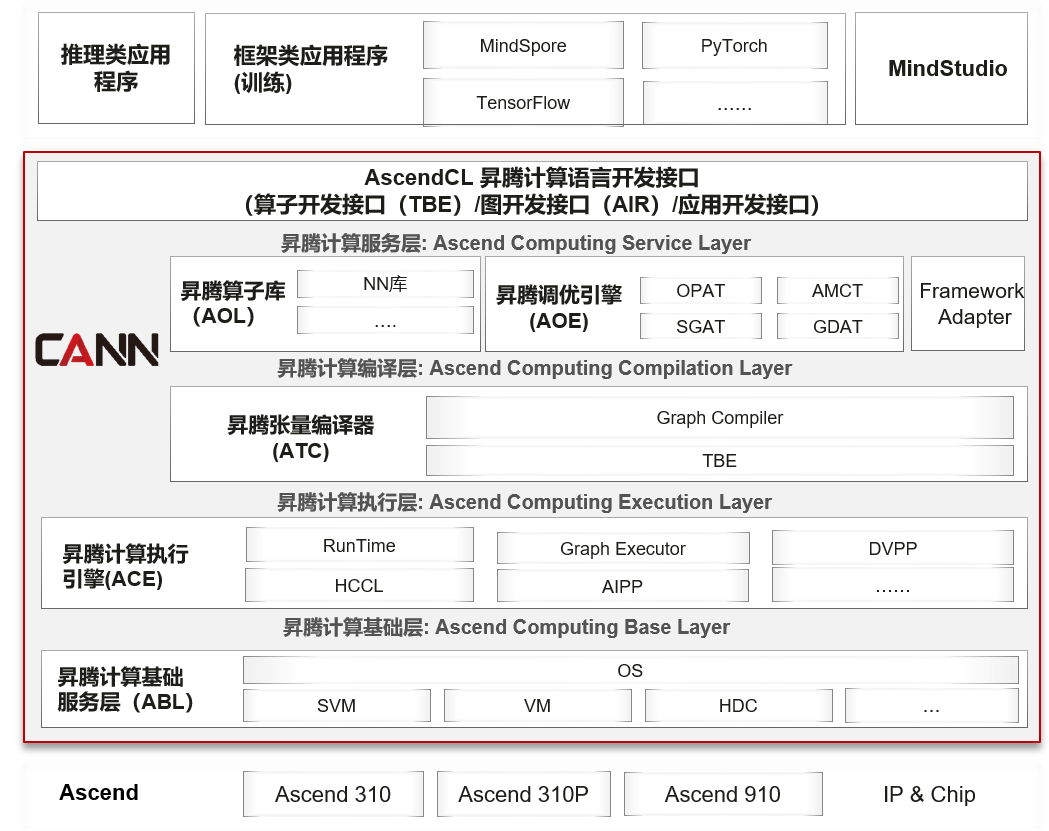Viewport: 1049px width, 831px height.
Task: Click the DVPP box
Action: [x=893, y=549]
